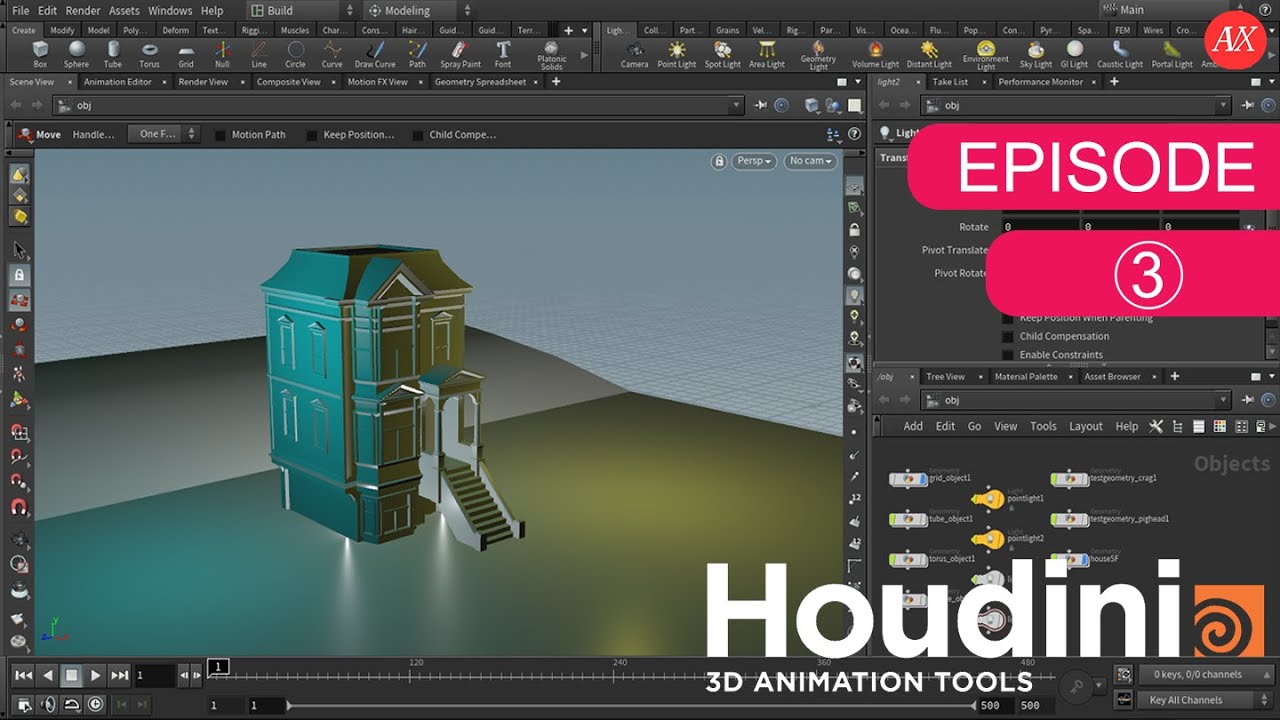The image size is (1280, 720).
Task: Toggle the Keep Position checkbox
Action: click(312, 135)
